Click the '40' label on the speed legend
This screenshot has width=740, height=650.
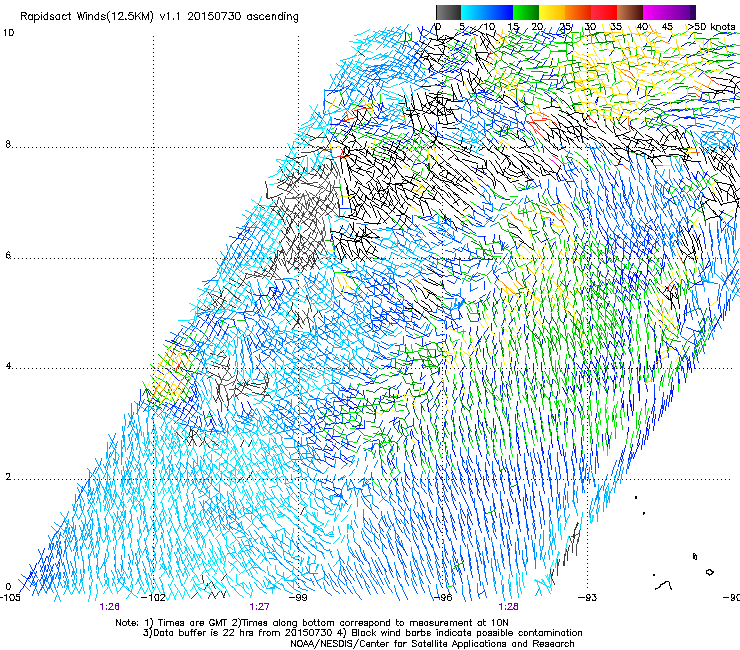point(642,27)
